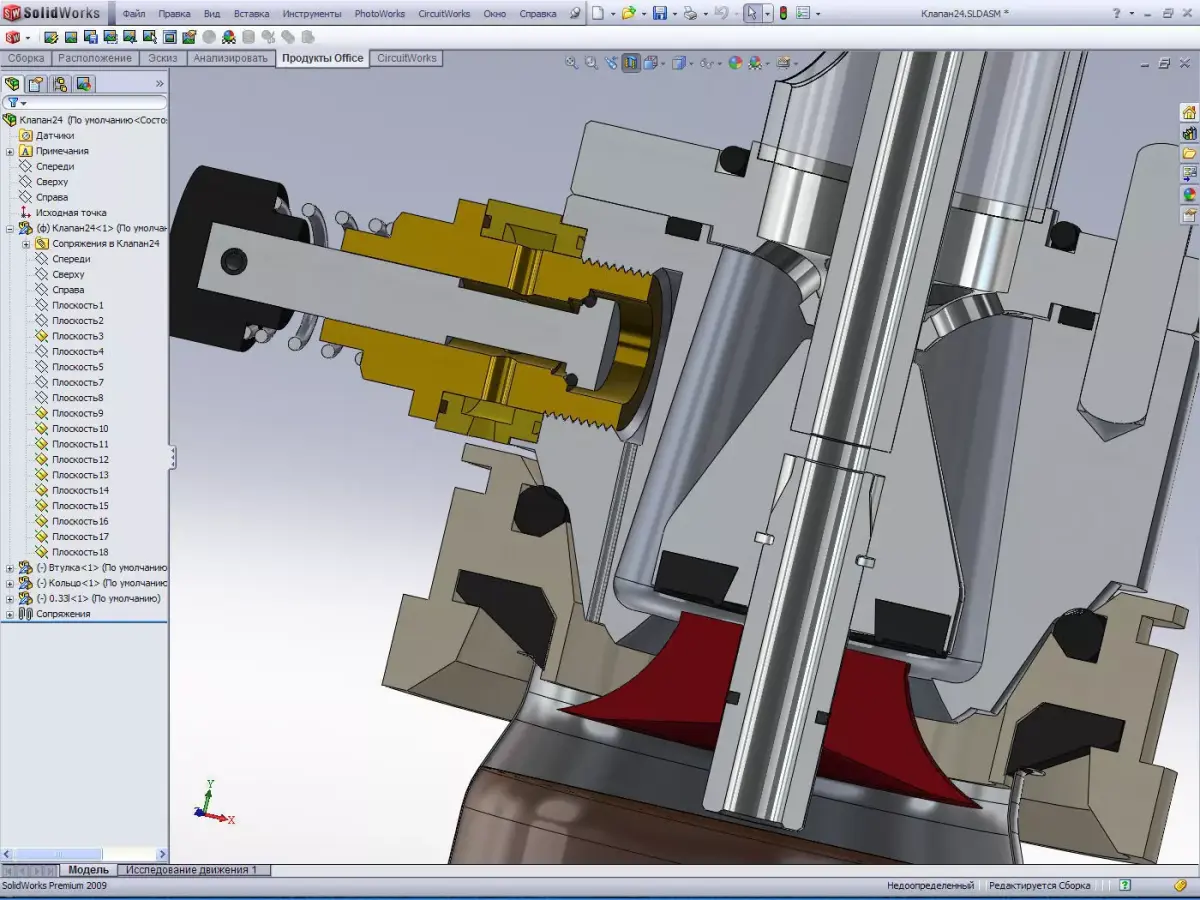Click Редактируется Сборка in status bar
The width and height of the screenshot is (1200, 900).
pyautogui.click(x=1039, y=885)
